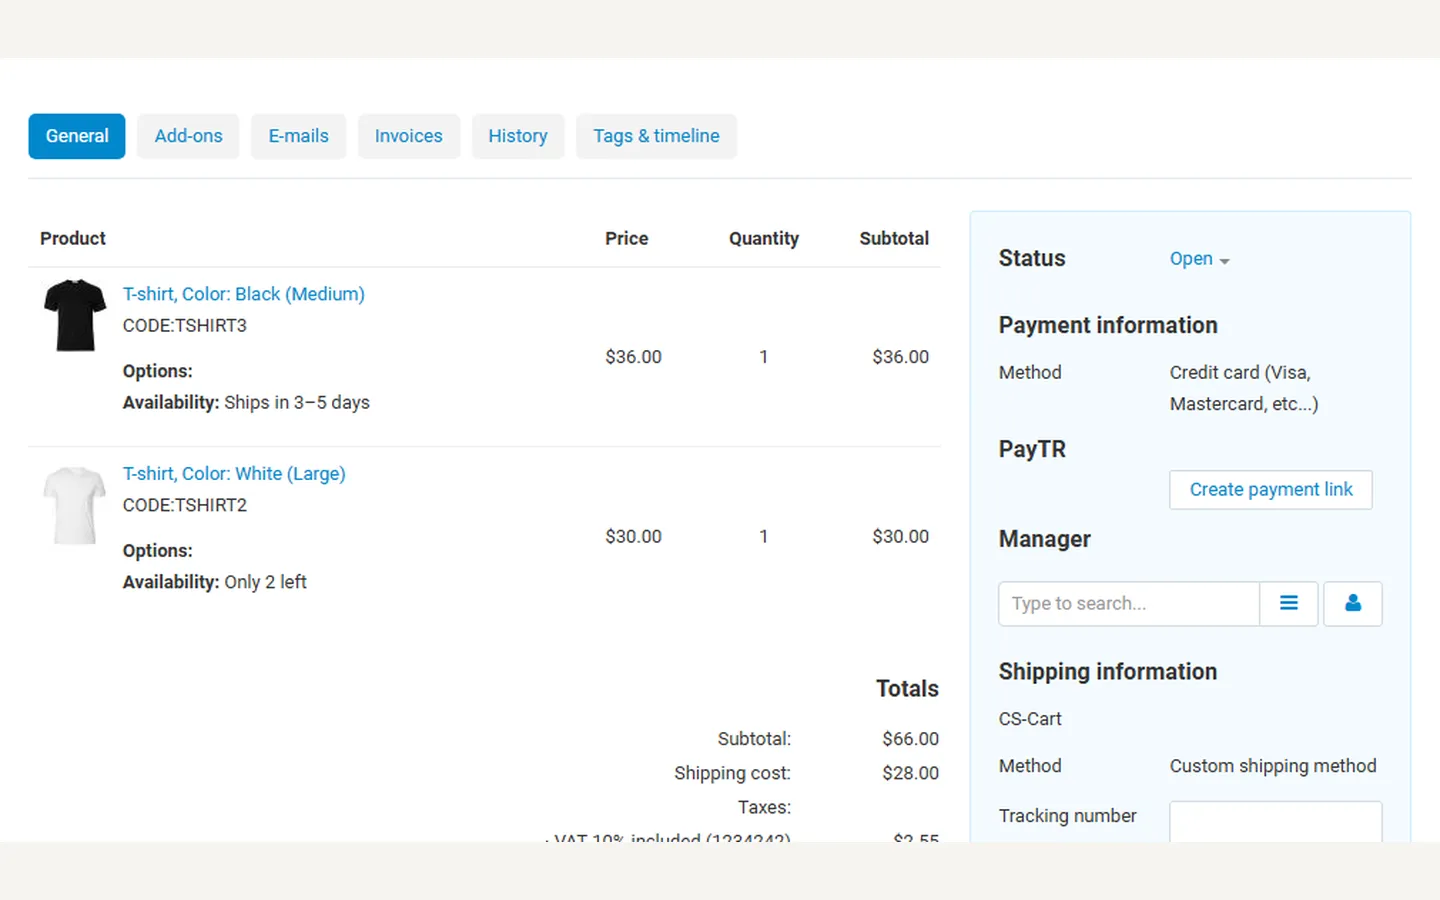The image size is (1440, 900).
Task: View the History tab
Action: point(518,136)
